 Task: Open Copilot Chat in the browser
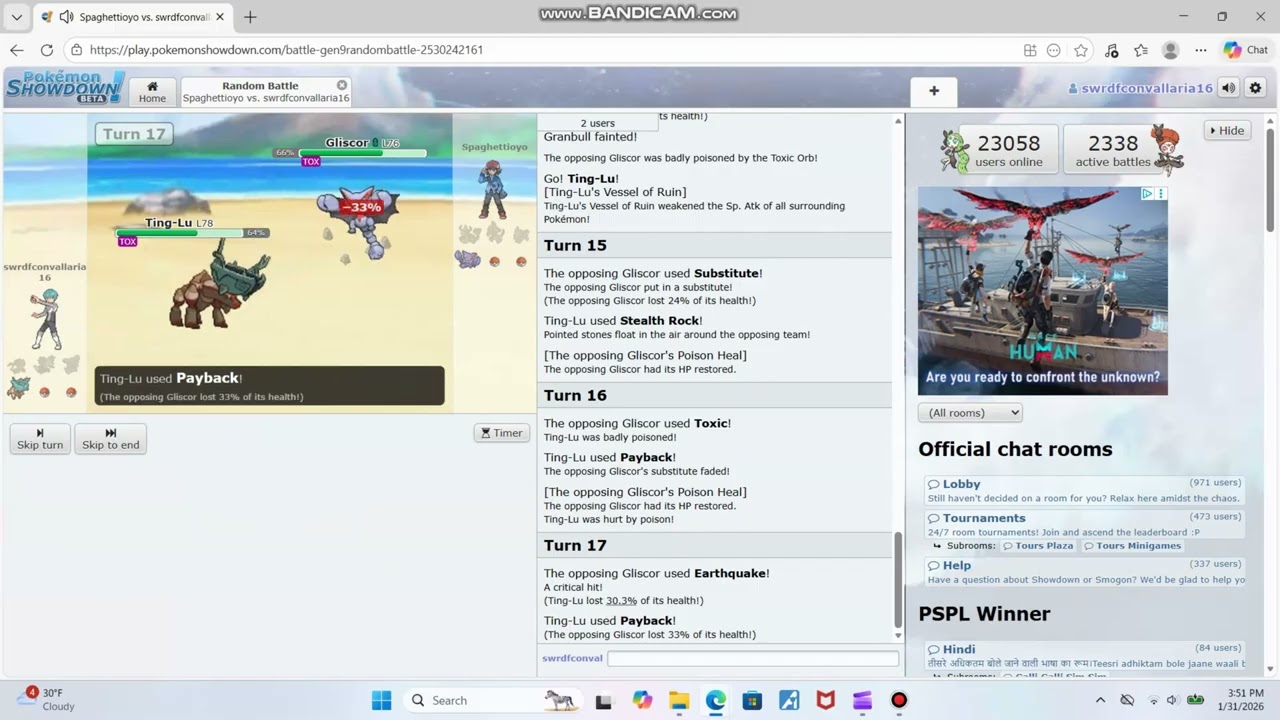1245,50
